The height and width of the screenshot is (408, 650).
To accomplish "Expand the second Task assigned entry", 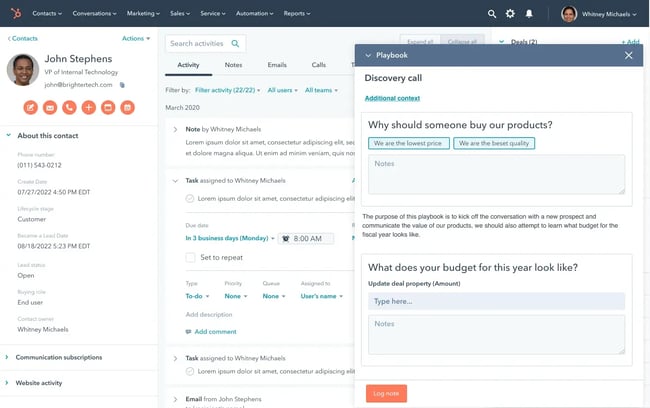I will point(175,358).
